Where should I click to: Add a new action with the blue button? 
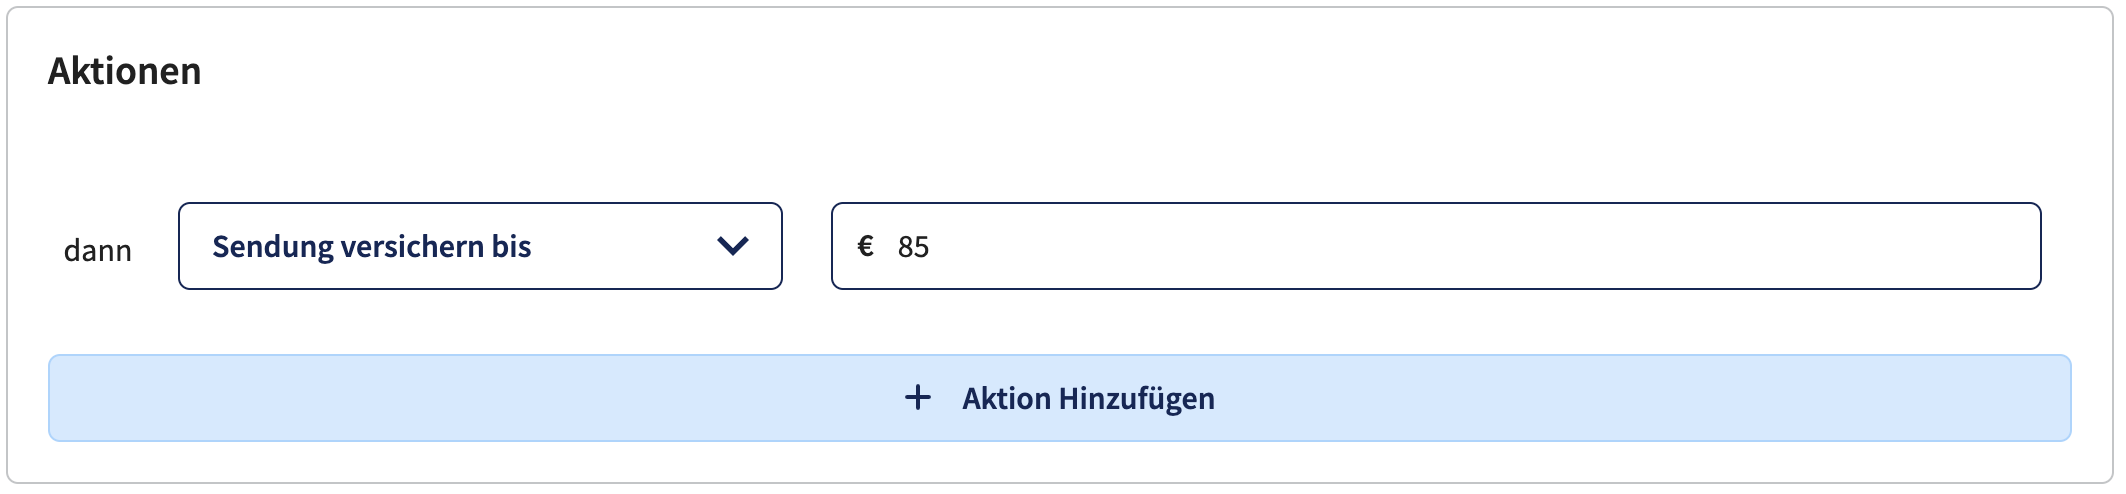1060,398
